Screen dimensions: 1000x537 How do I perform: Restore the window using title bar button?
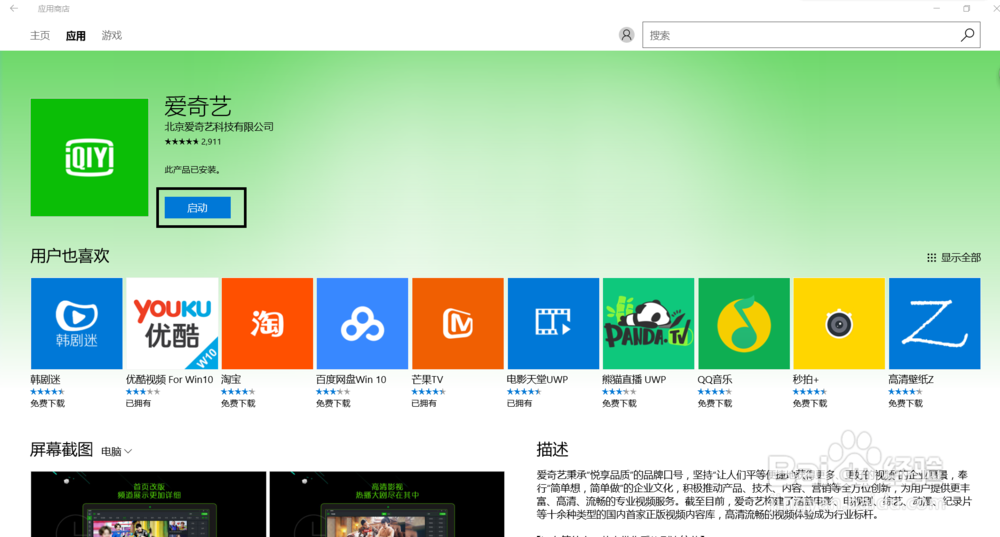(x=967, y=8)
